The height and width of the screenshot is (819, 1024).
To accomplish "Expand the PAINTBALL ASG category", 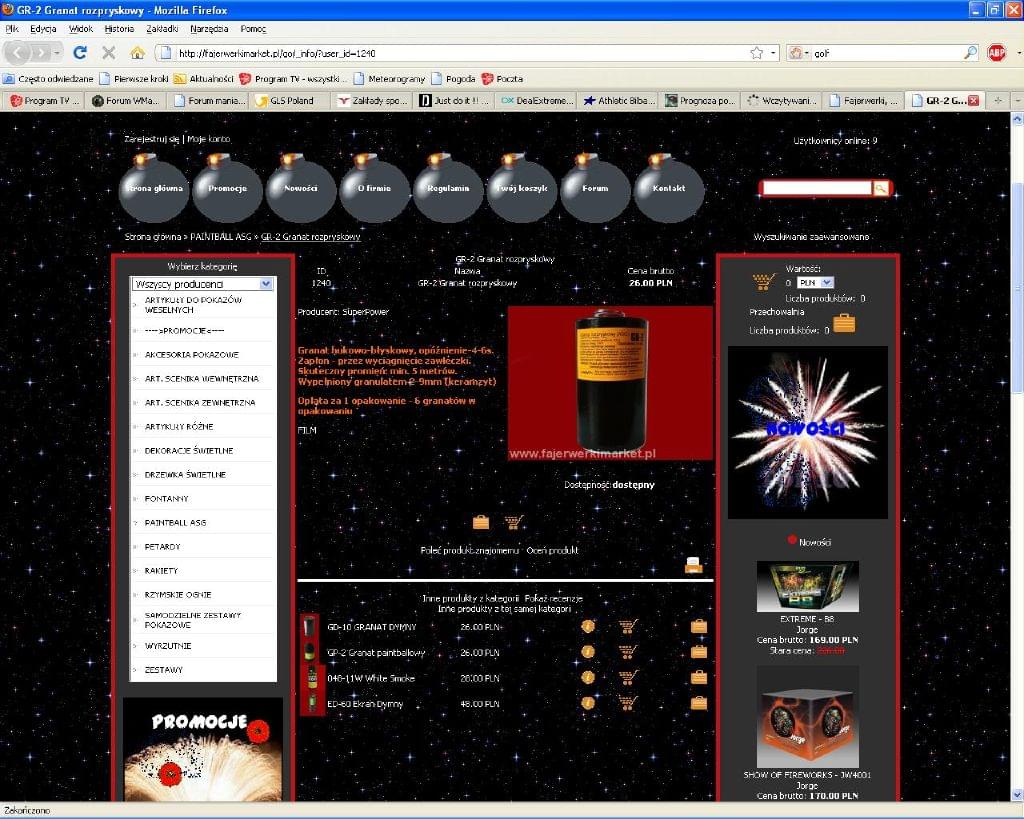I will pyautogui.click(x=175, y=522).
